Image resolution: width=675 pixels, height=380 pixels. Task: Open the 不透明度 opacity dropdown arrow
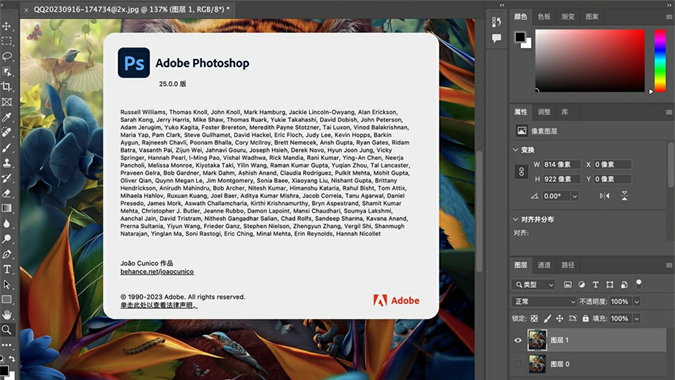[637, 302]
